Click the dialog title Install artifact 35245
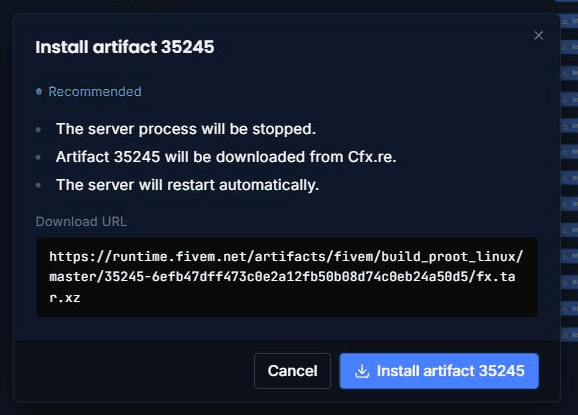Screen dimensions: 578x415 point(125,47)
